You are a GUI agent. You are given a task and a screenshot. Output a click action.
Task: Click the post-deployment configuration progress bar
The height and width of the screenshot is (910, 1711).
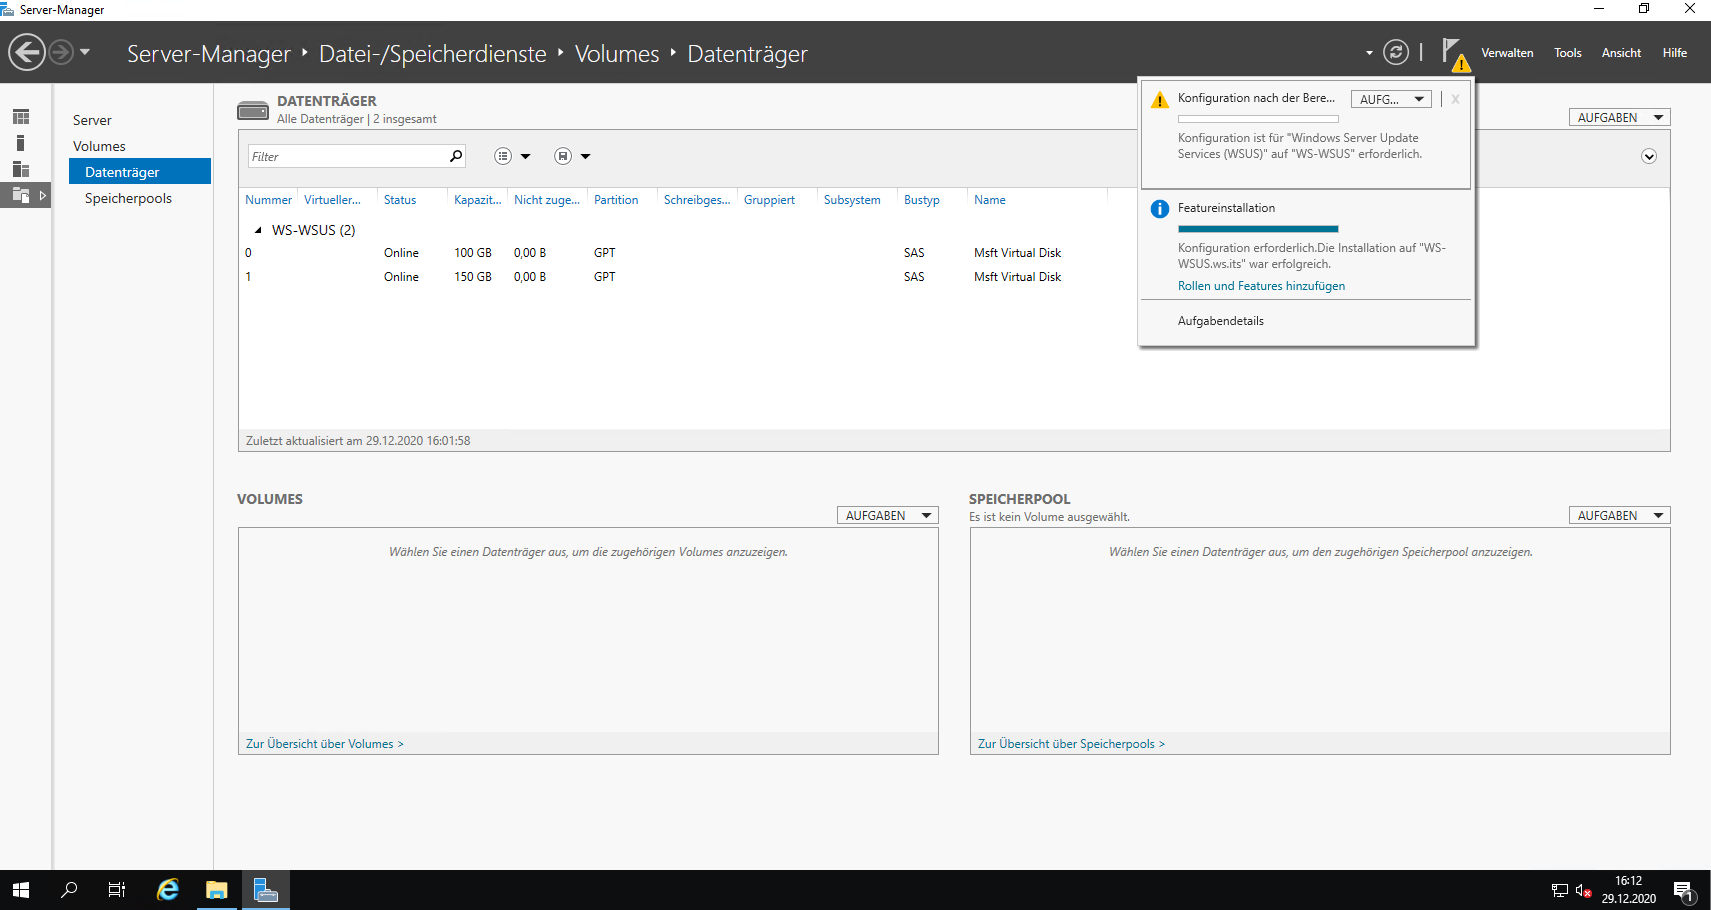(1258, 119)
